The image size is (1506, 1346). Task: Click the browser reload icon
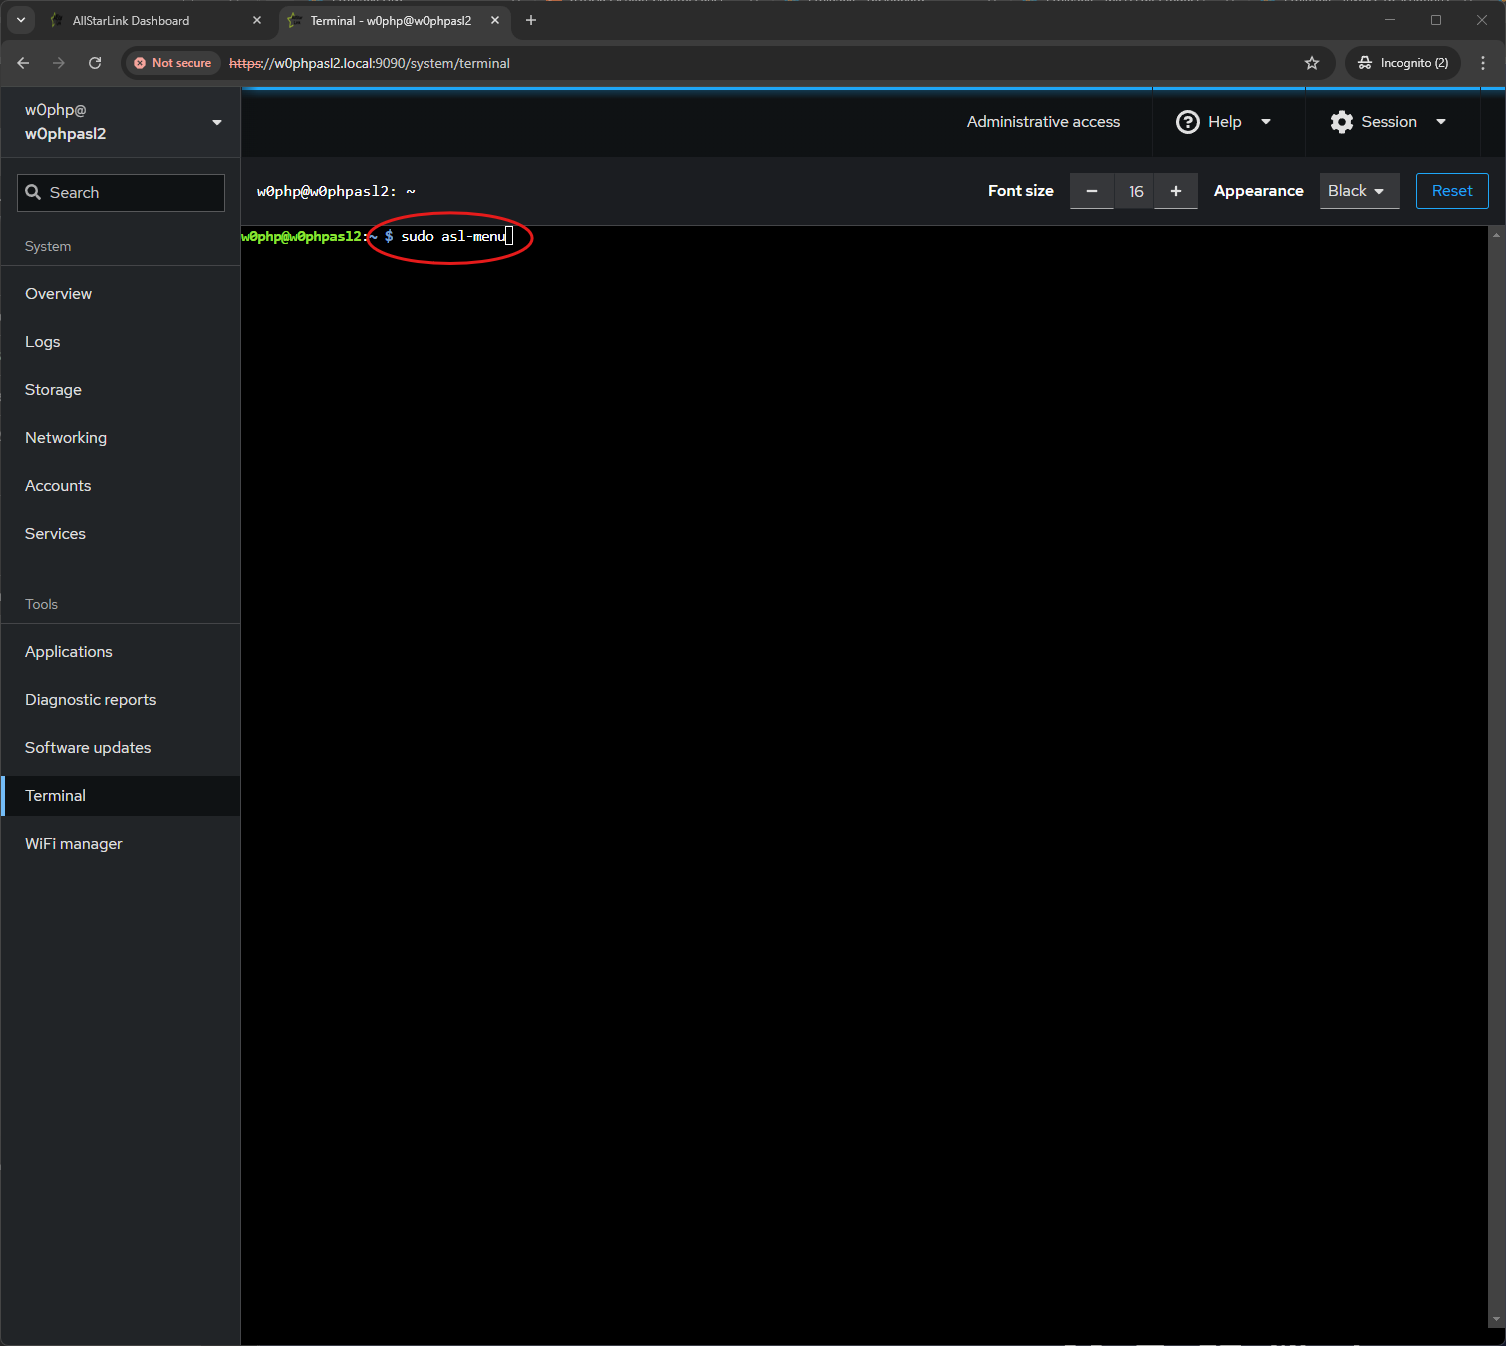point(95,63)
